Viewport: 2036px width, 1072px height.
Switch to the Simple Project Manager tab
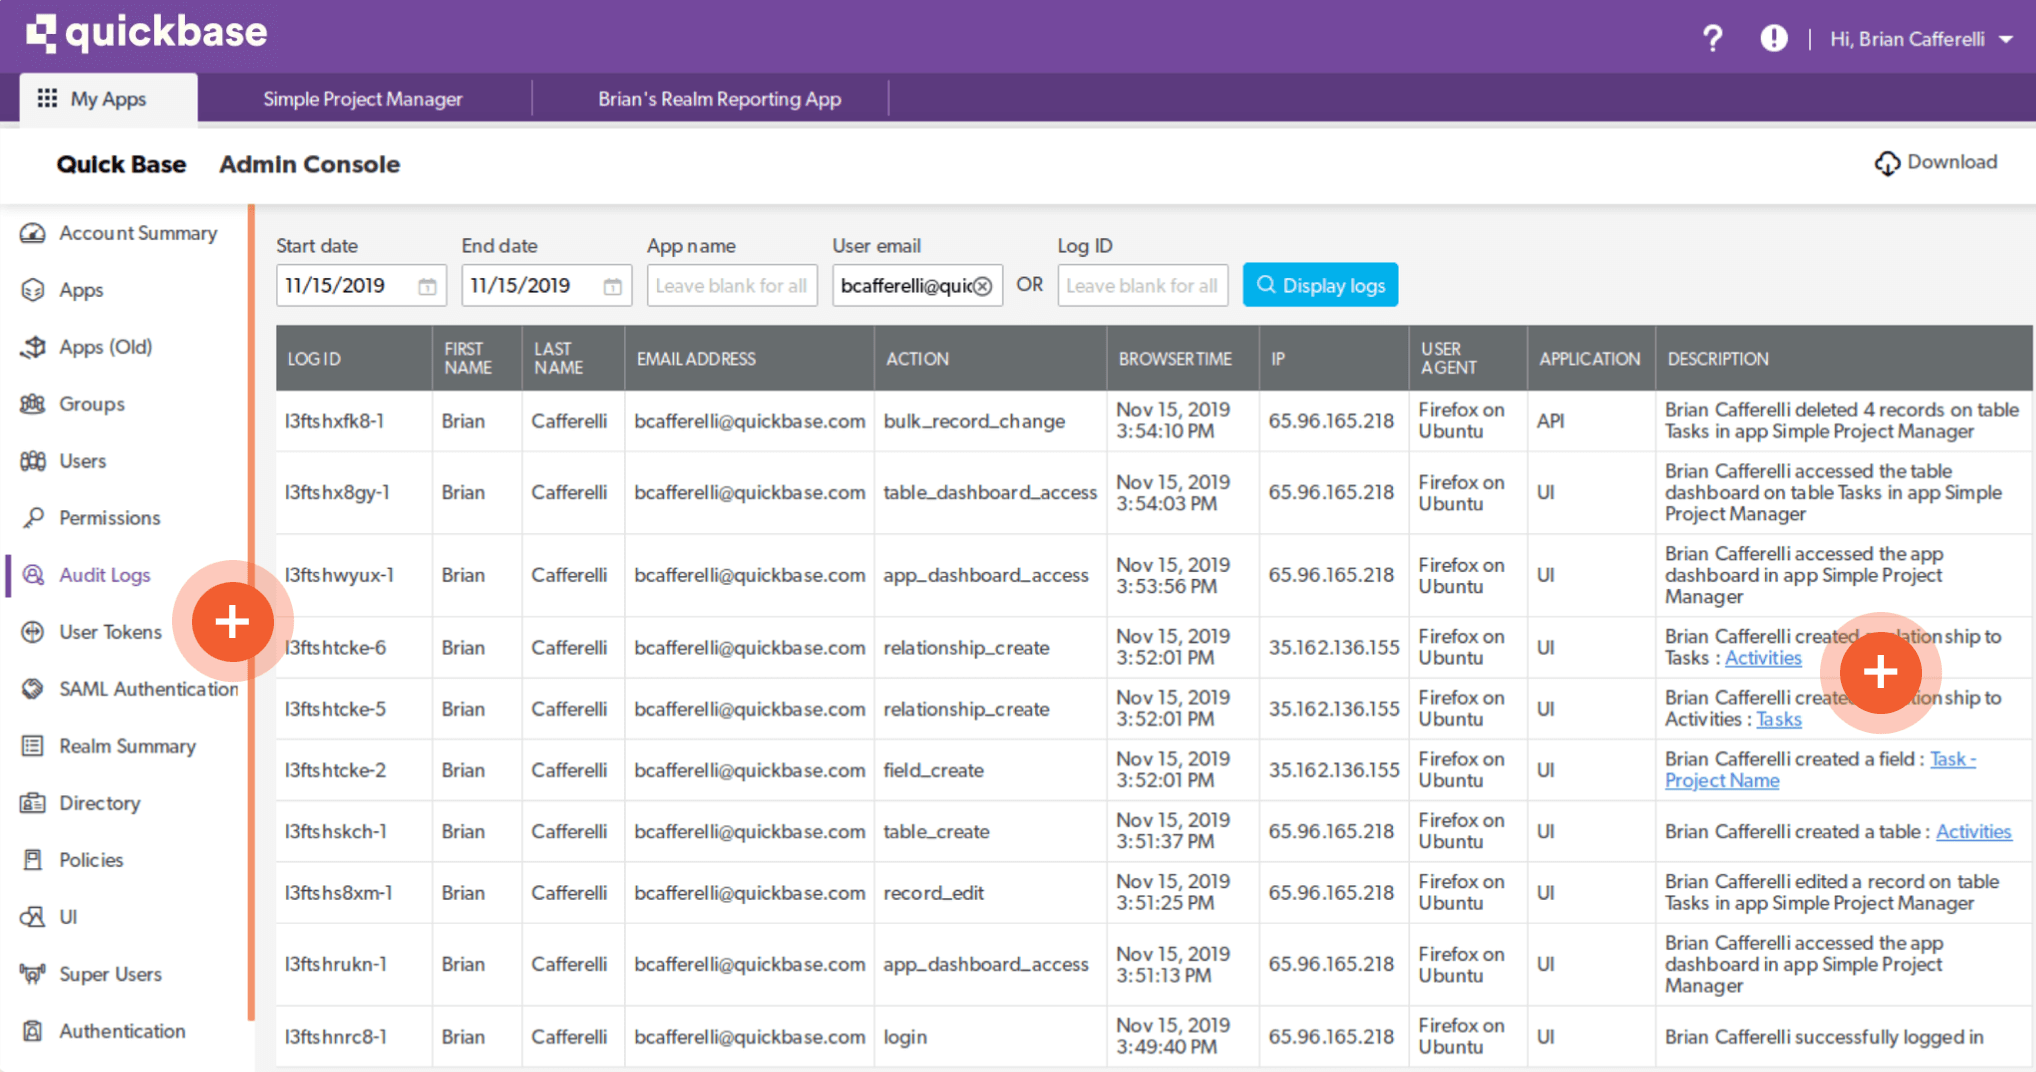tap(362, 99)
